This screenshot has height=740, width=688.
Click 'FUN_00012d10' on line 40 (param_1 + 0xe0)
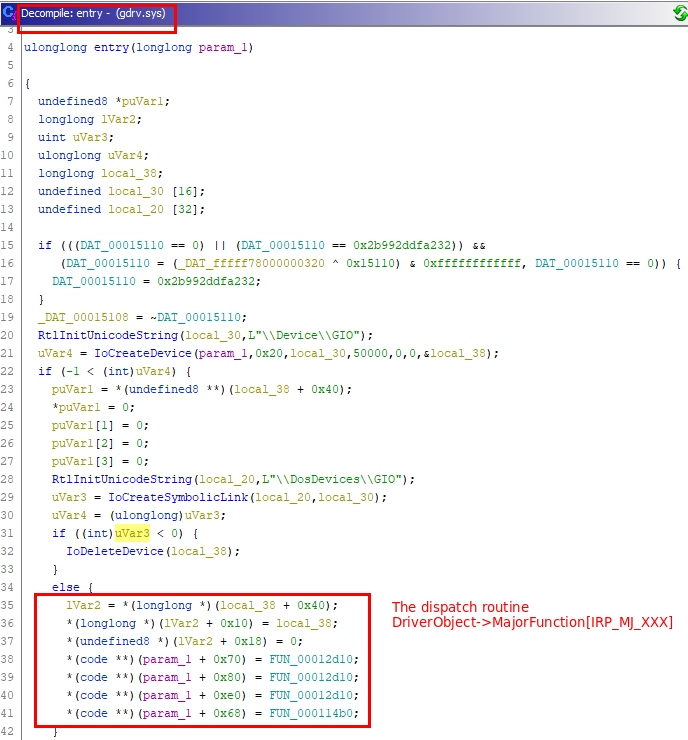(x=311, y=695)
